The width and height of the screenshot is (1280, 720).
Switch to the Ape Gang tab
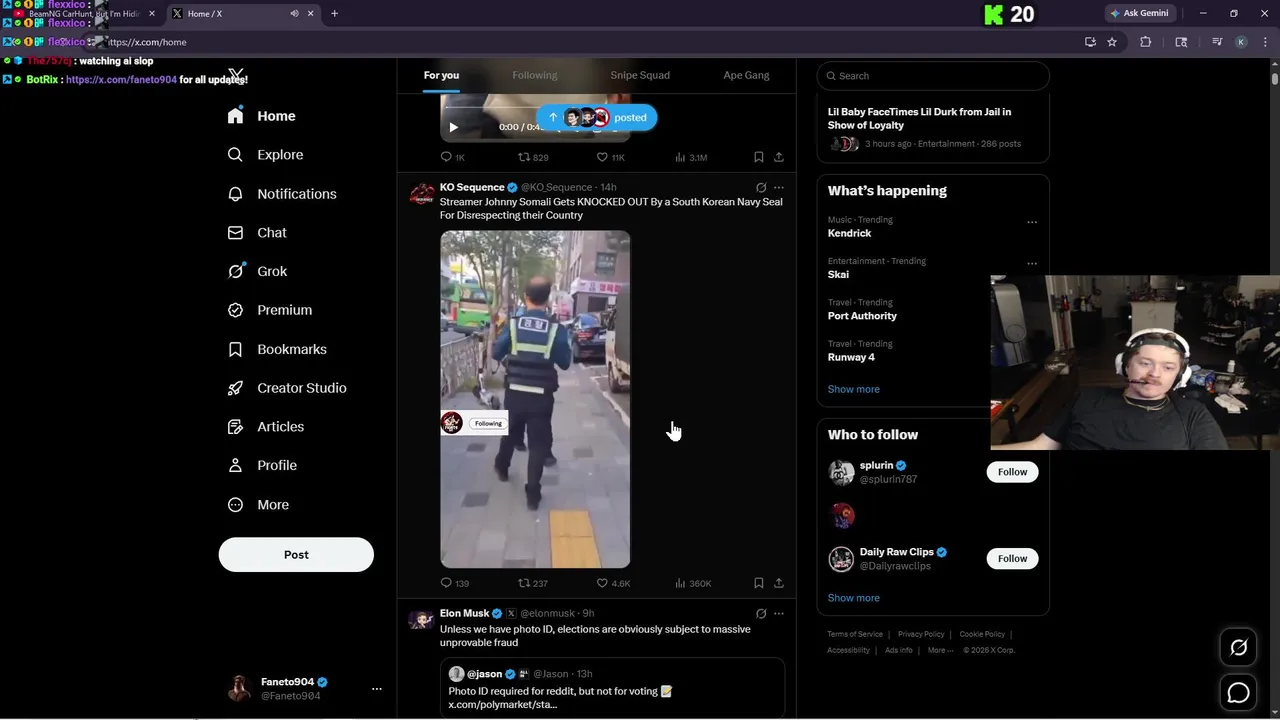[x=746, y=75]
